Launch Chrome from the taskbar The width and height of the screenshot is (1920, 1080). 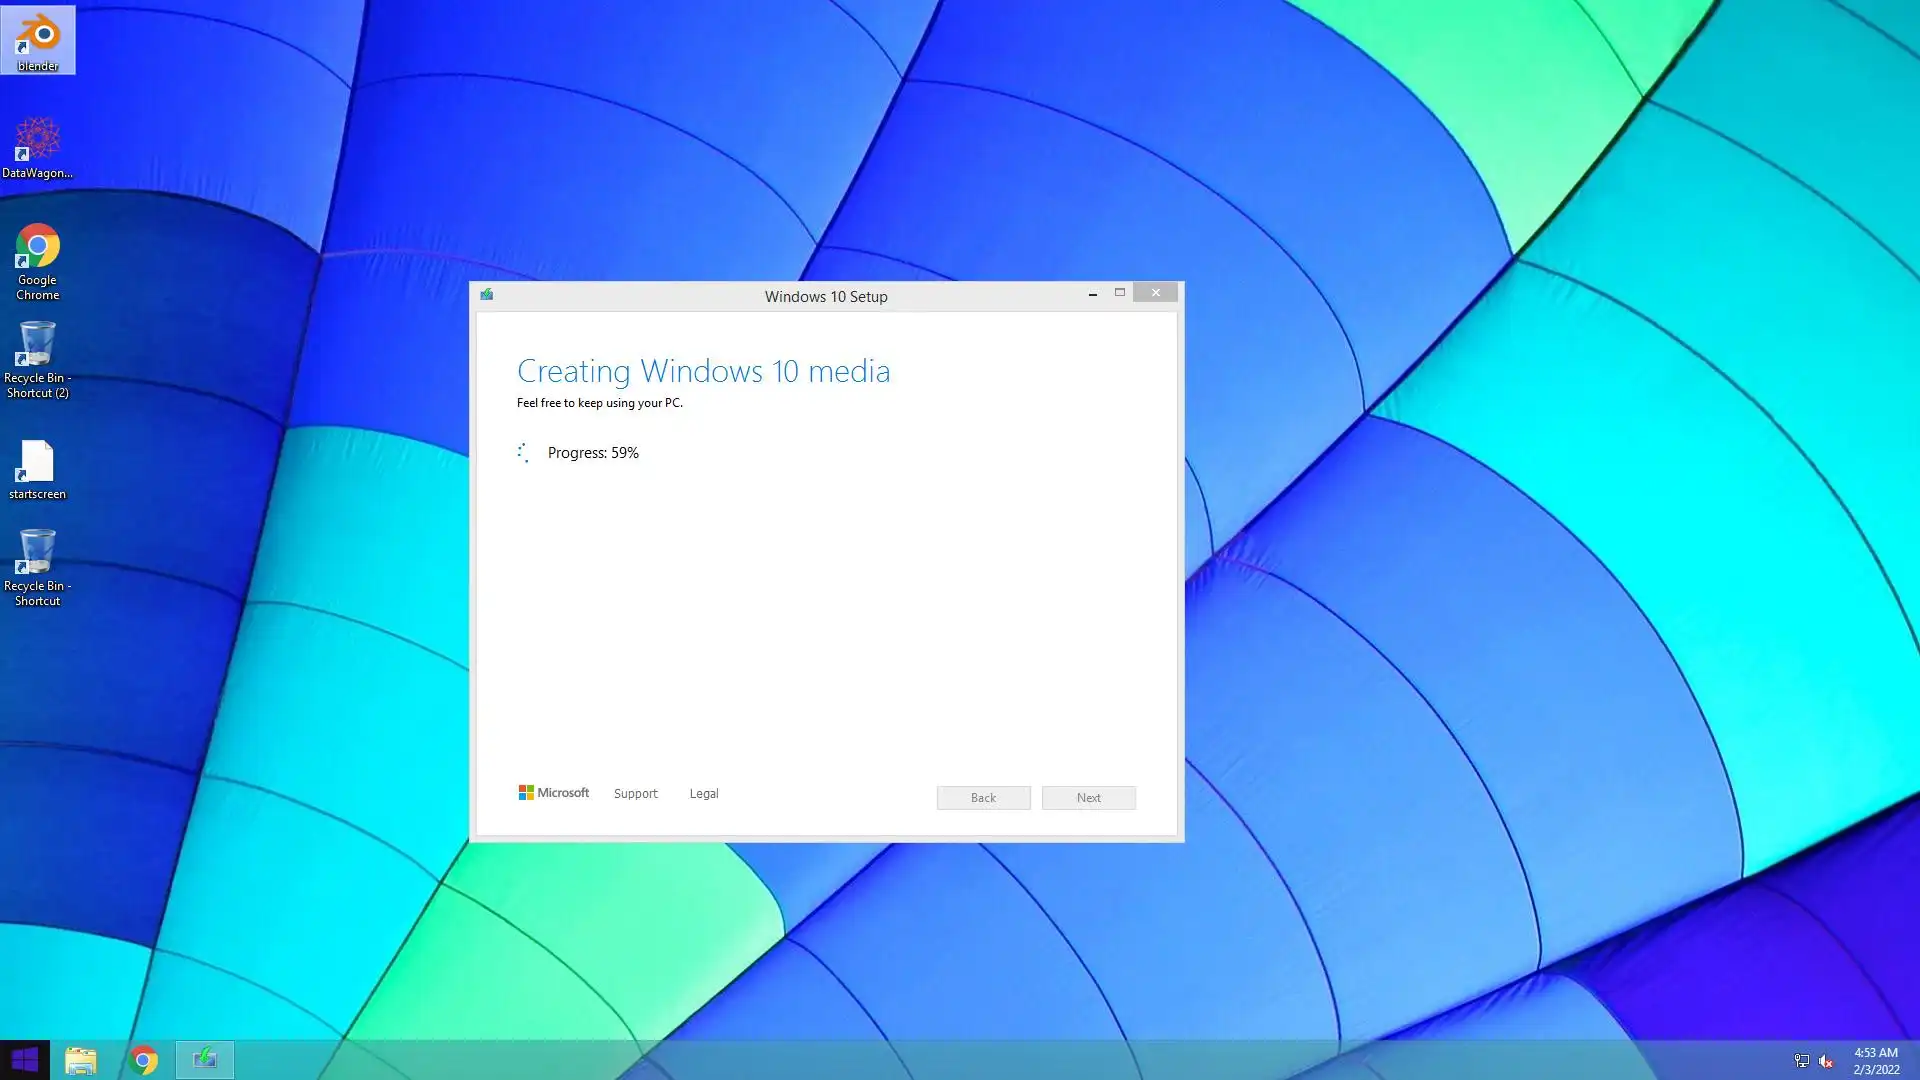point(143,1060)
